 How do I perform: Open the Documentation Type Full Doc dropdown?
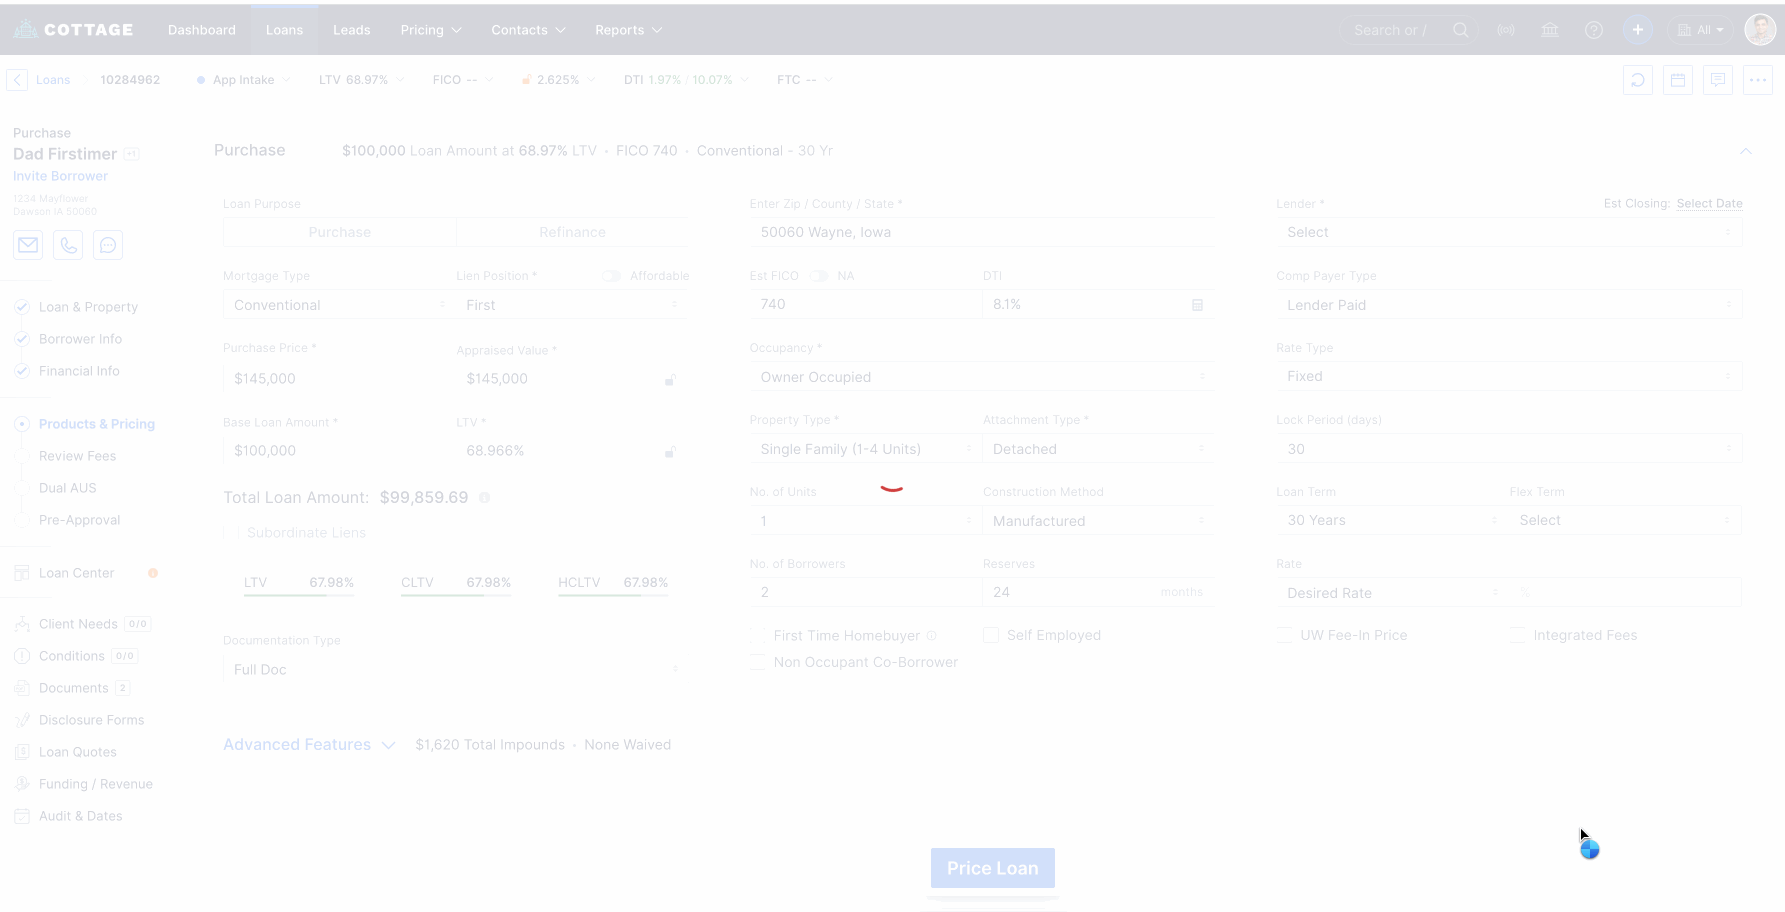click(455, 669)
